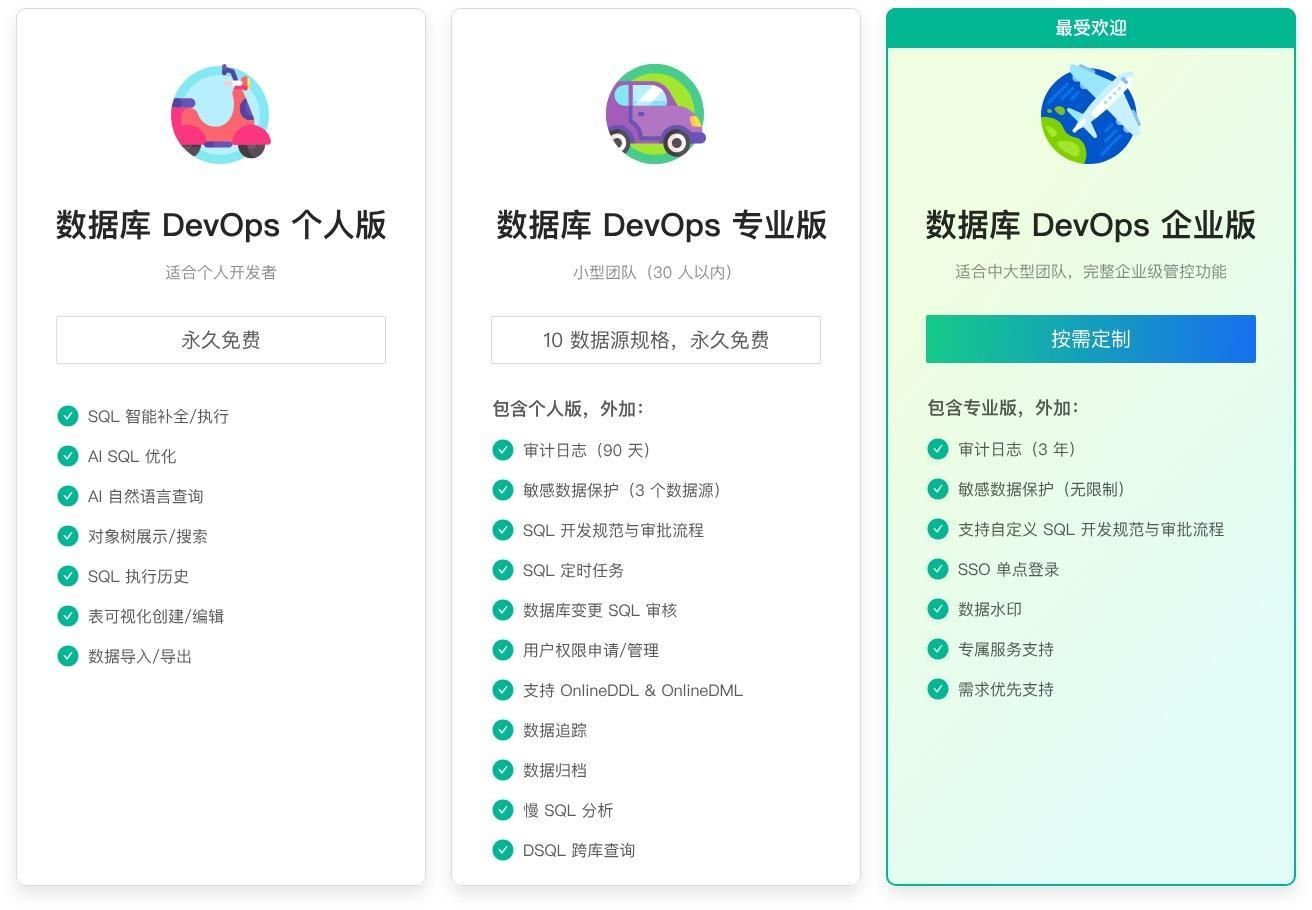
Task: Click the scooter icon on 个人版 card
Action: click(x=220, y=113)
